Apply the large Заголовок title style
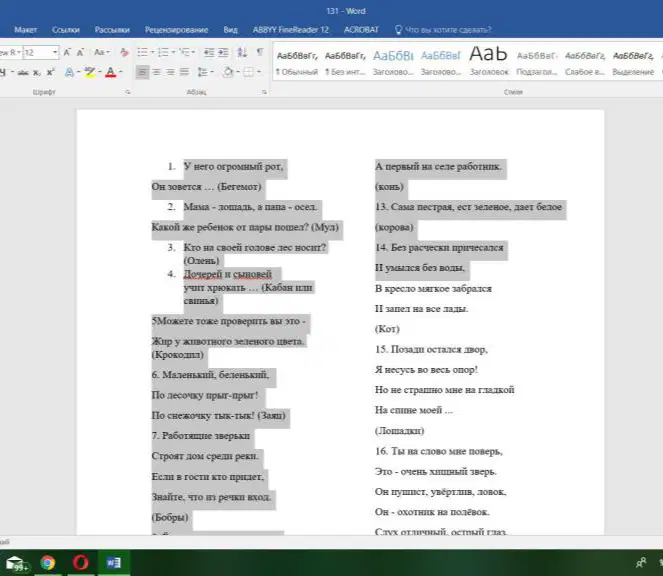 click(489, 63)
